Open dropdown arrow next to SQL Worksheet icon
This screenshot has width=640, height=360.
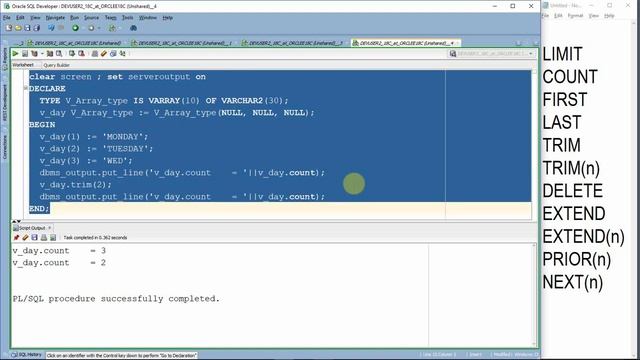pyautogui.click(x=120, y=28)
